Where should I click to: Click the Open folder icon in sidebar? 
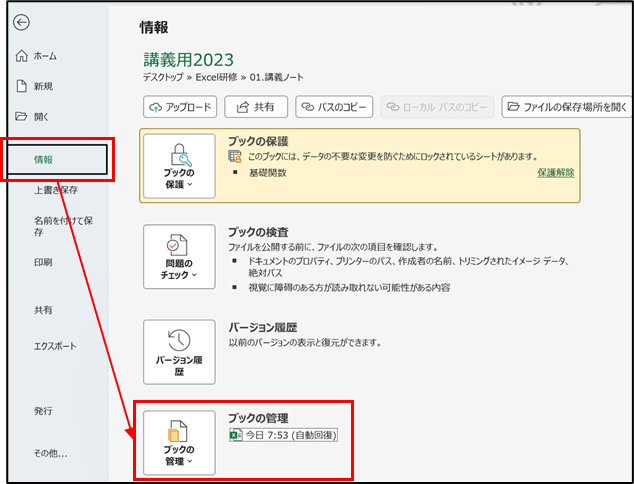[21, 116]
